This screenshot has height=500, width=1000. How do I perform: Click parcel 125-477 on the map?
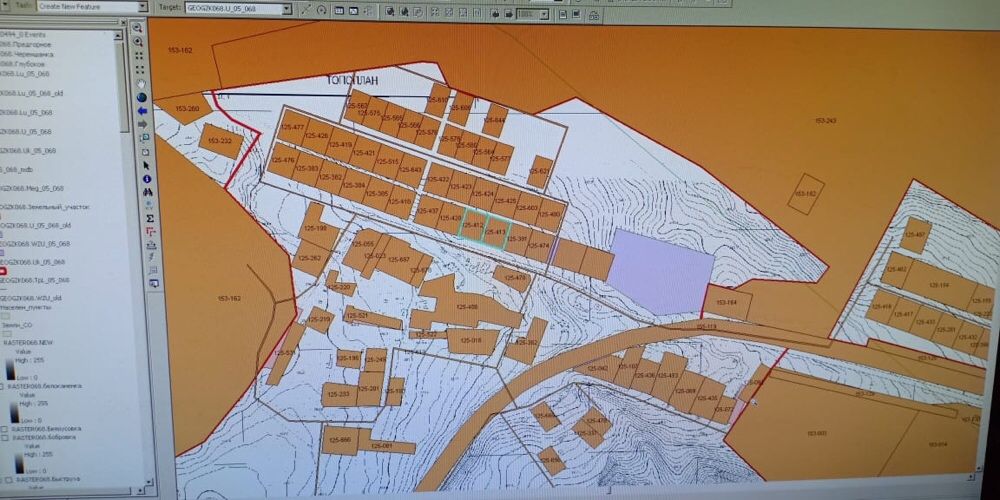point(293,126)
